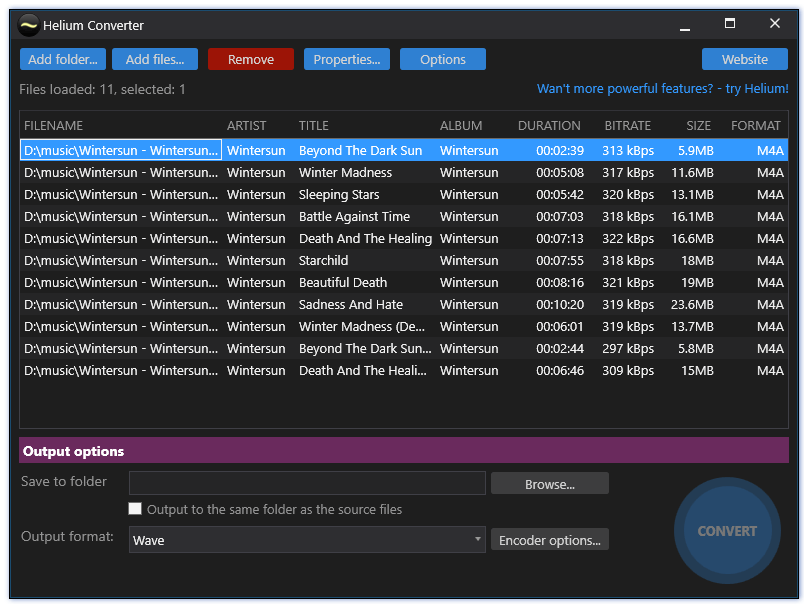This screenshot has width=810, height=608.
Task: Click the 16.1MB size cell
Action: (x=692, y=216)
